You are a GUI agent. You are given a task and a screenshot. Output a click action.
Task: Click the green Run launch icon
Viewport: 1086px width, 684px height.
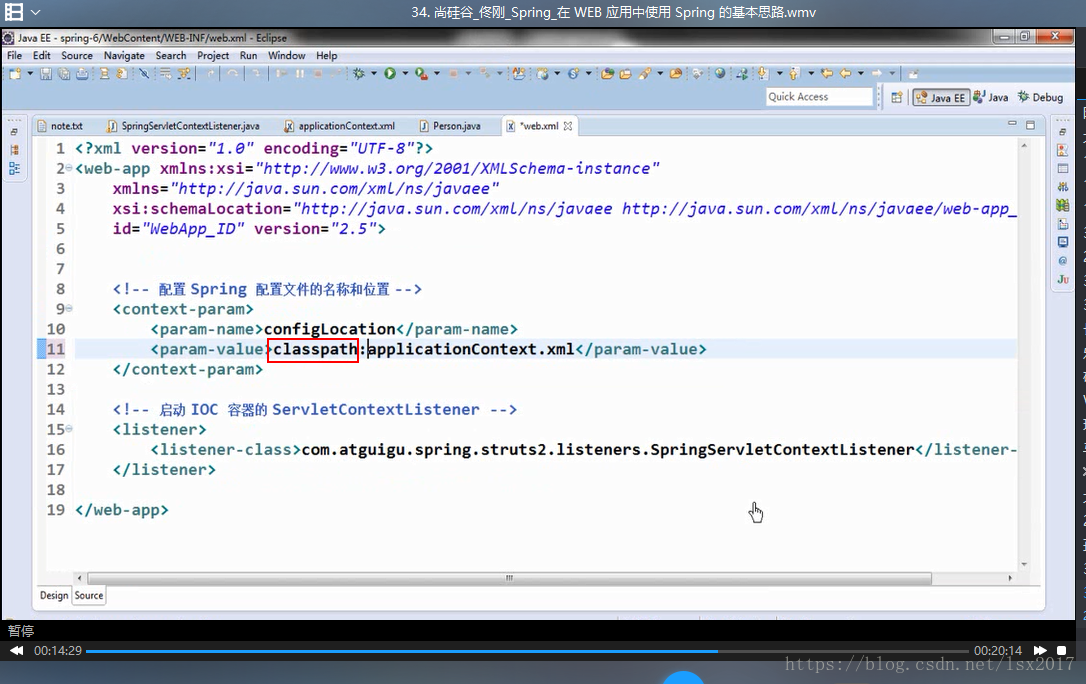tap(390, 73)
